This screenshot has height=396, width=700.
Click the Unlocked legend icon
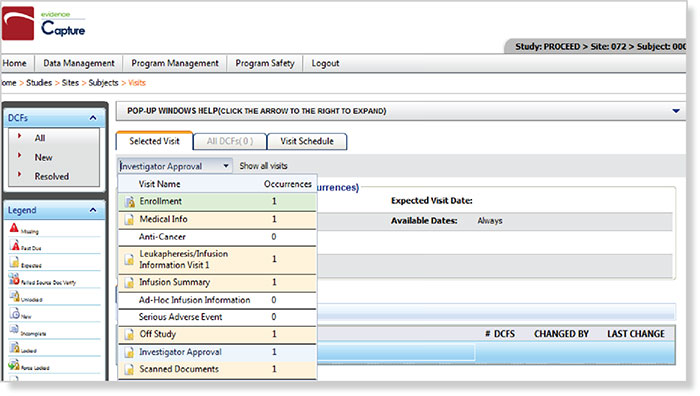tap(14, 296)
